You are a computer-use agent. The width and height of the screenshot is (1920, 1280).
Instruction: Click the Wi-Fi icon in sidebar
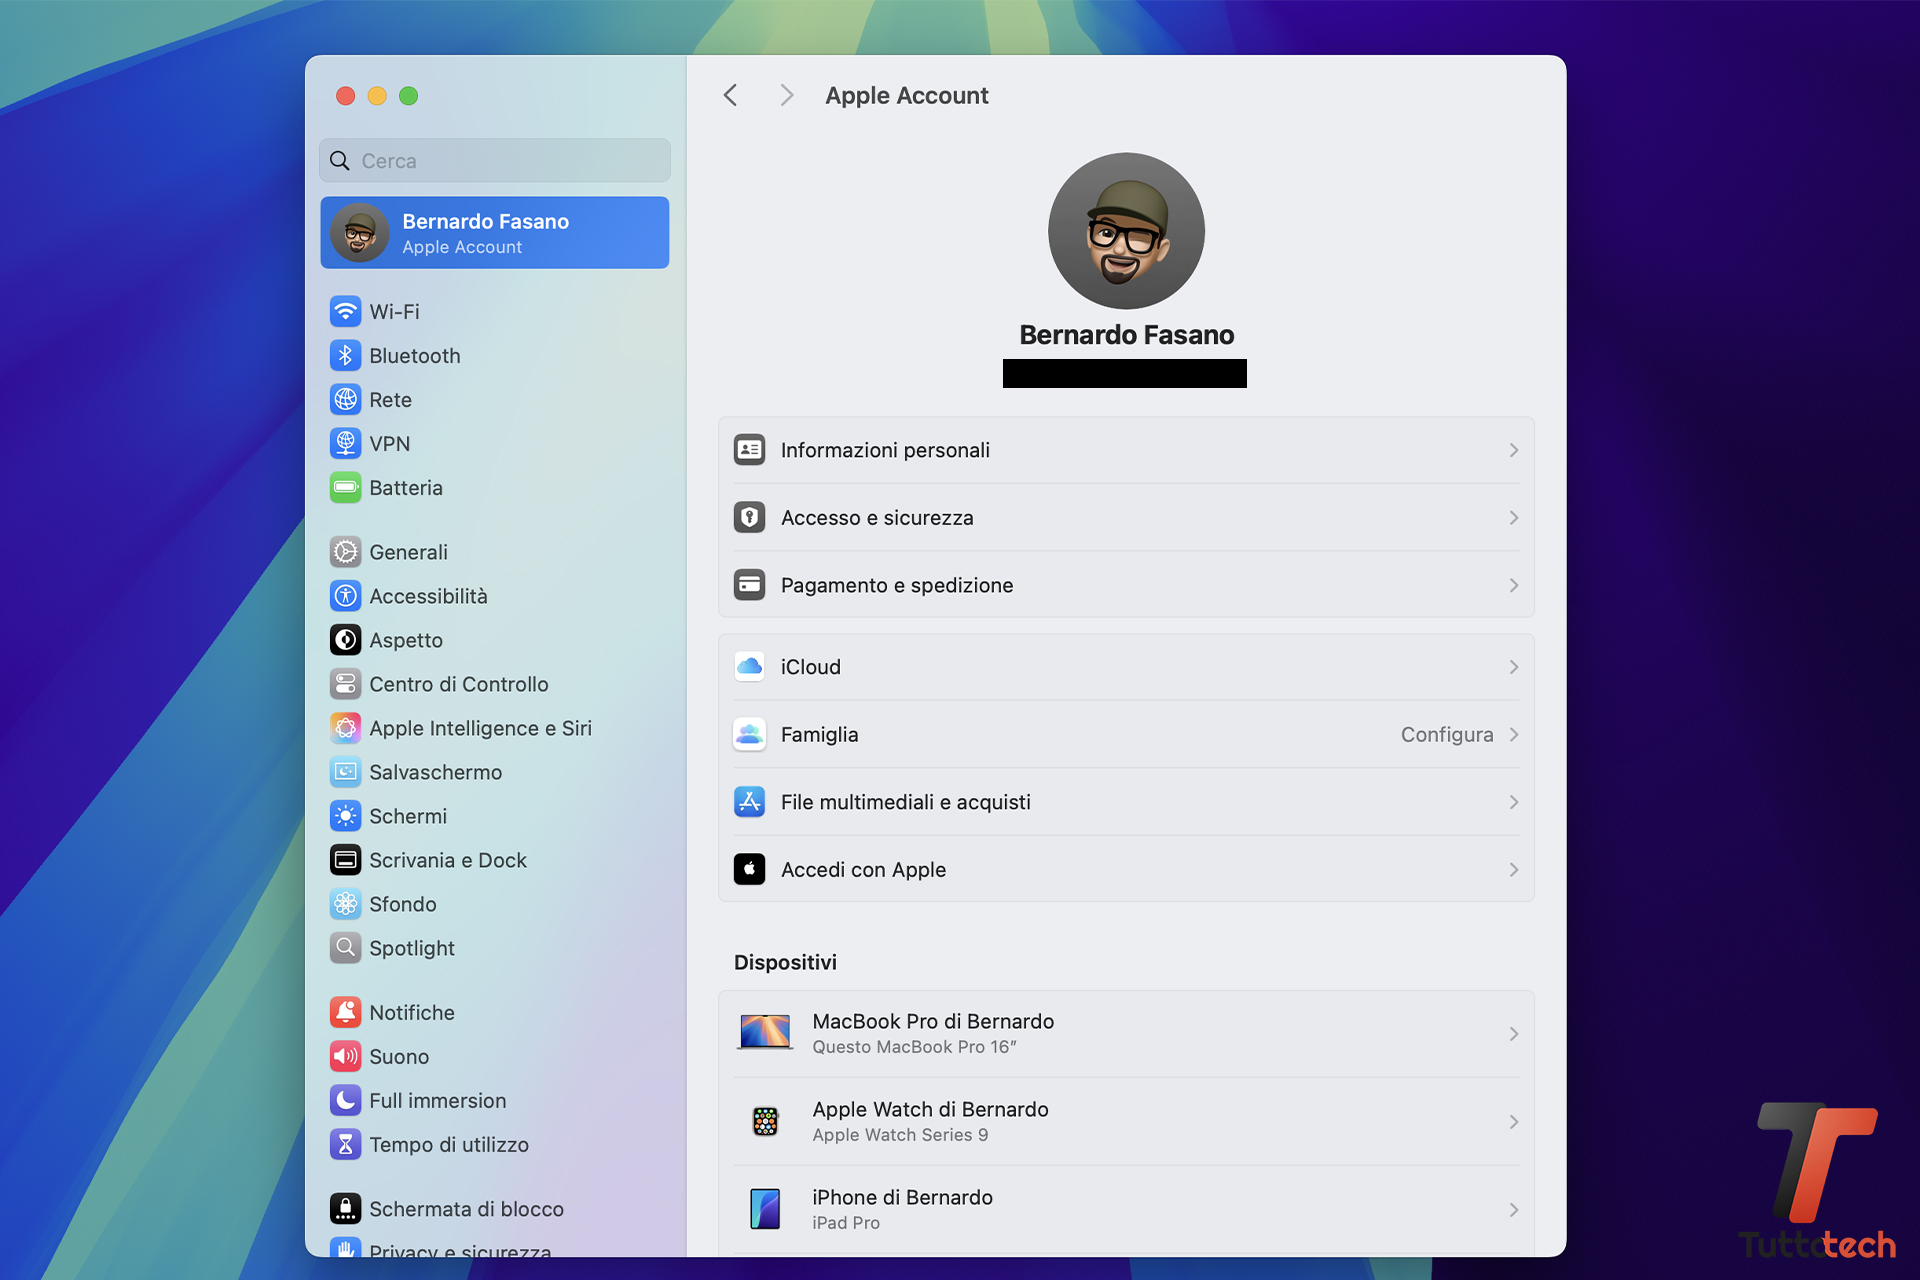[x=345, y=311]
